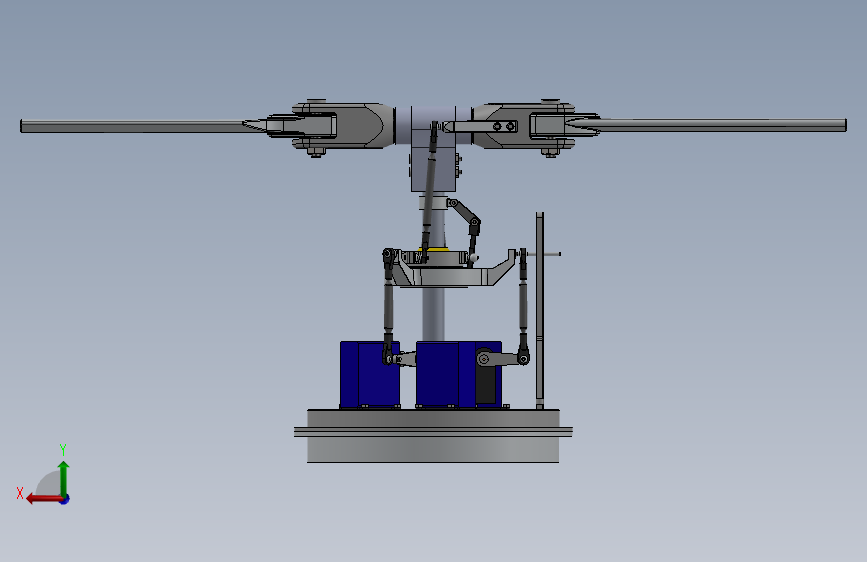This screenshot has height=562, width=867.
Task: Select the gray base plate
Action: click(433, 436)
